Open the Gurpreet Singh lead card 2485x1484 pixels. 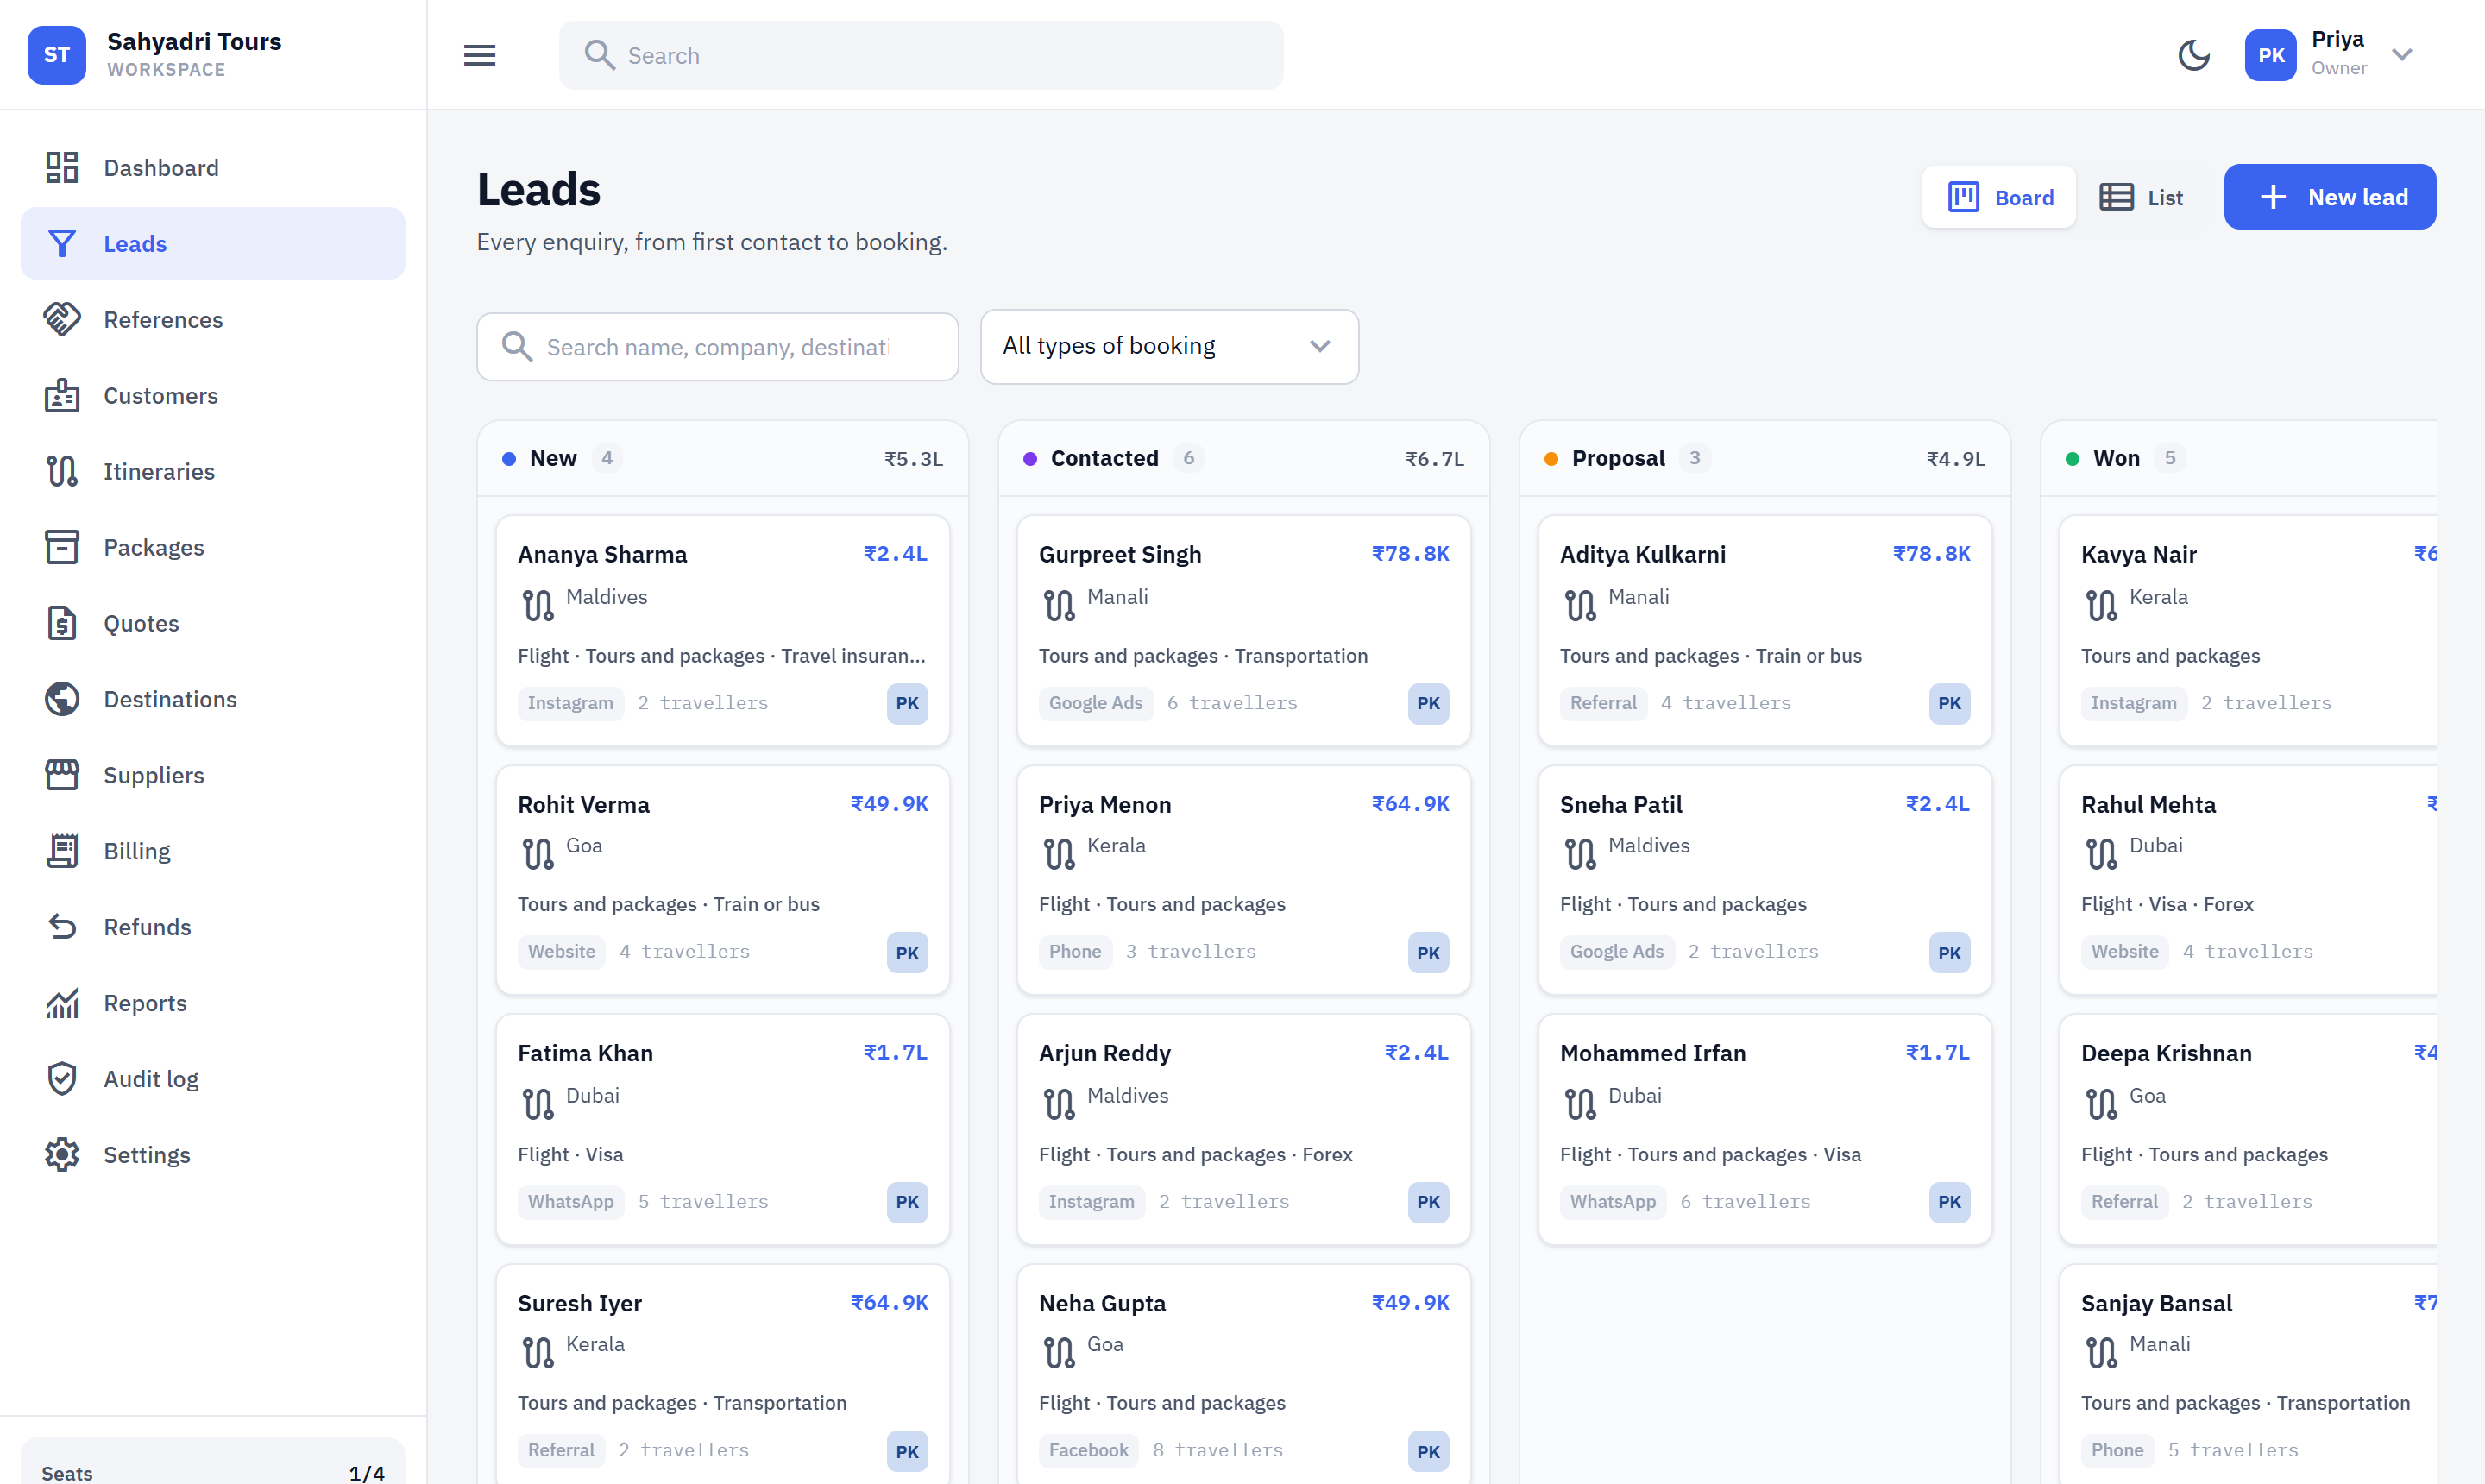pyautogui.click(x=1243, y=631)
